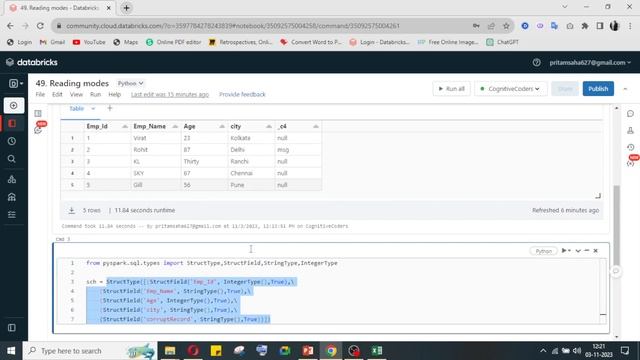Click the table resize handle corner
Screen dimensions: 640x360
tap(598, 196)
